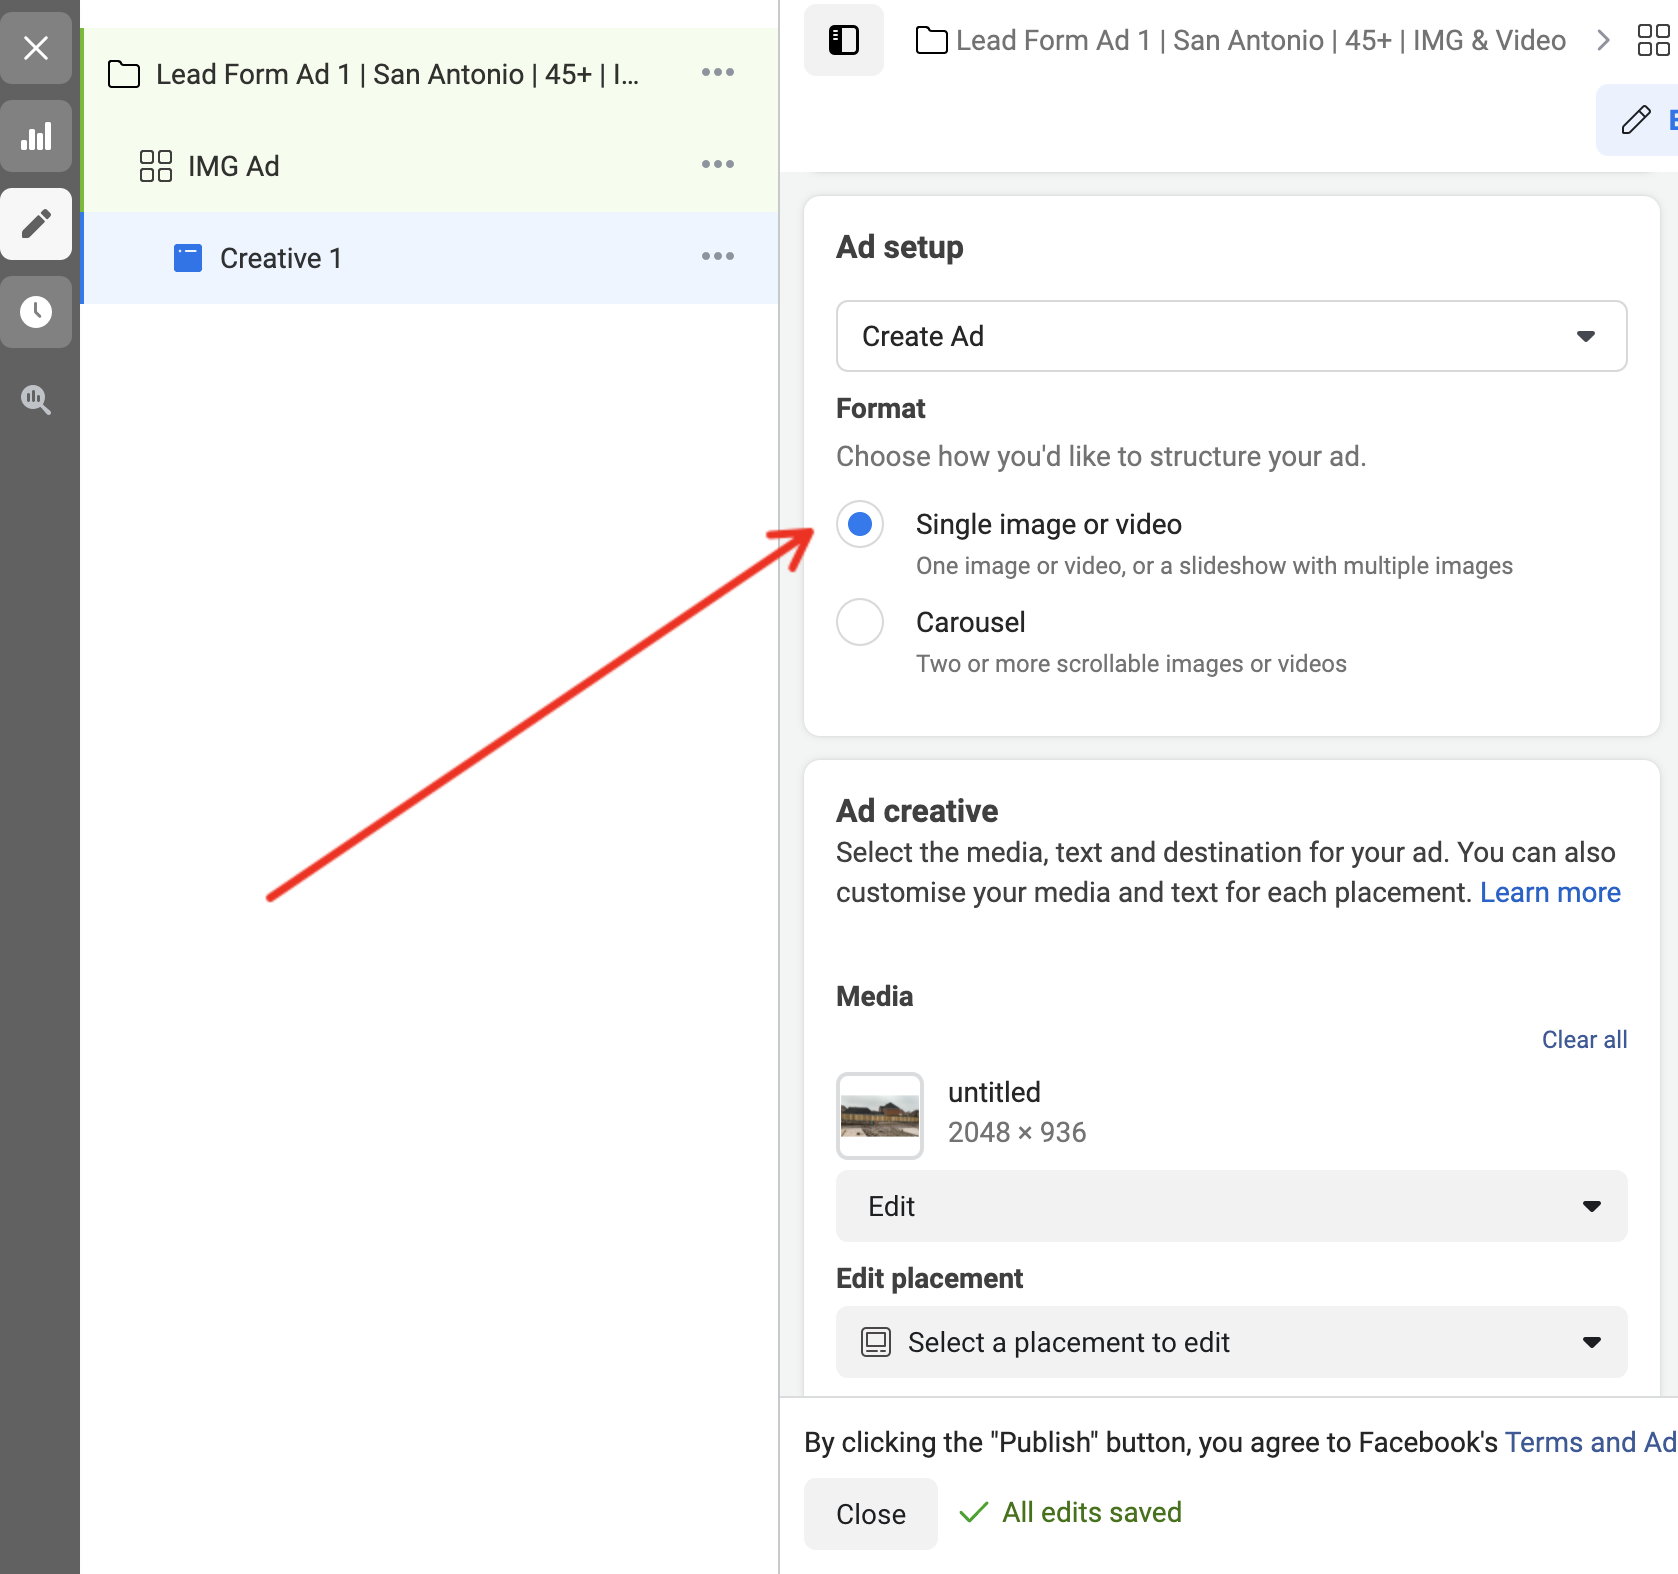Click the magnifier chart inspect icon
Screen dimensions: 1678x1574
click(x=36, y=400)
